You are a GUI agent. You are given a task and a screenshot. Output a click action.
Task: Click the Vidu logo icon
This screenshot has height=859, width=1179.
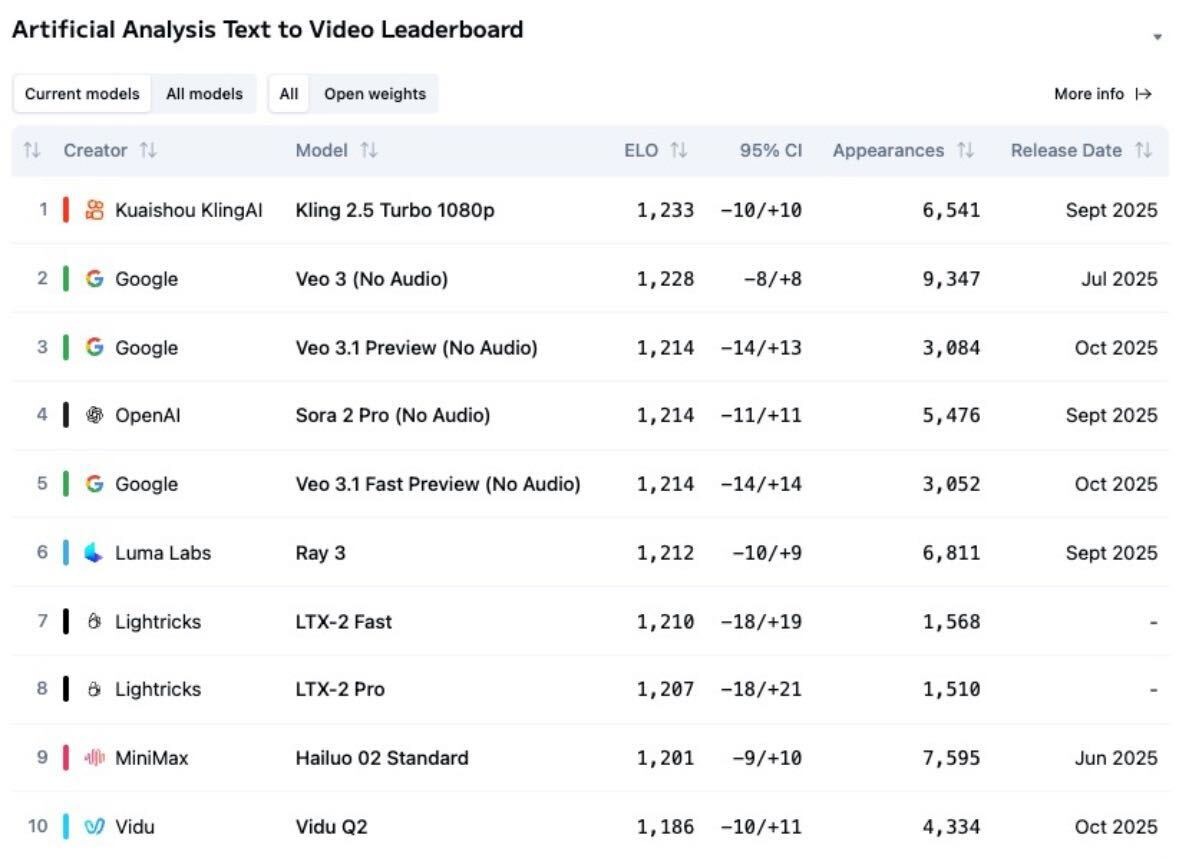95,827
